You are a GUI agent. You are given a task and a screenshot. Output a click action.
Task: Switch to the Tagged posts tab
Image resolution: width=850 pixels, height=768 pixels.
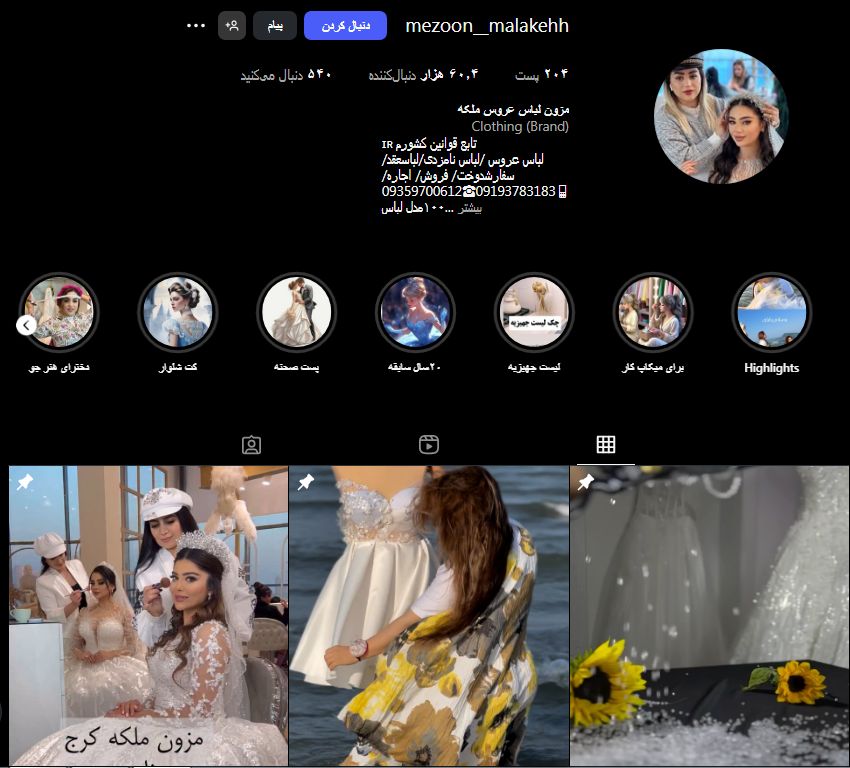[x=251, y=444]
